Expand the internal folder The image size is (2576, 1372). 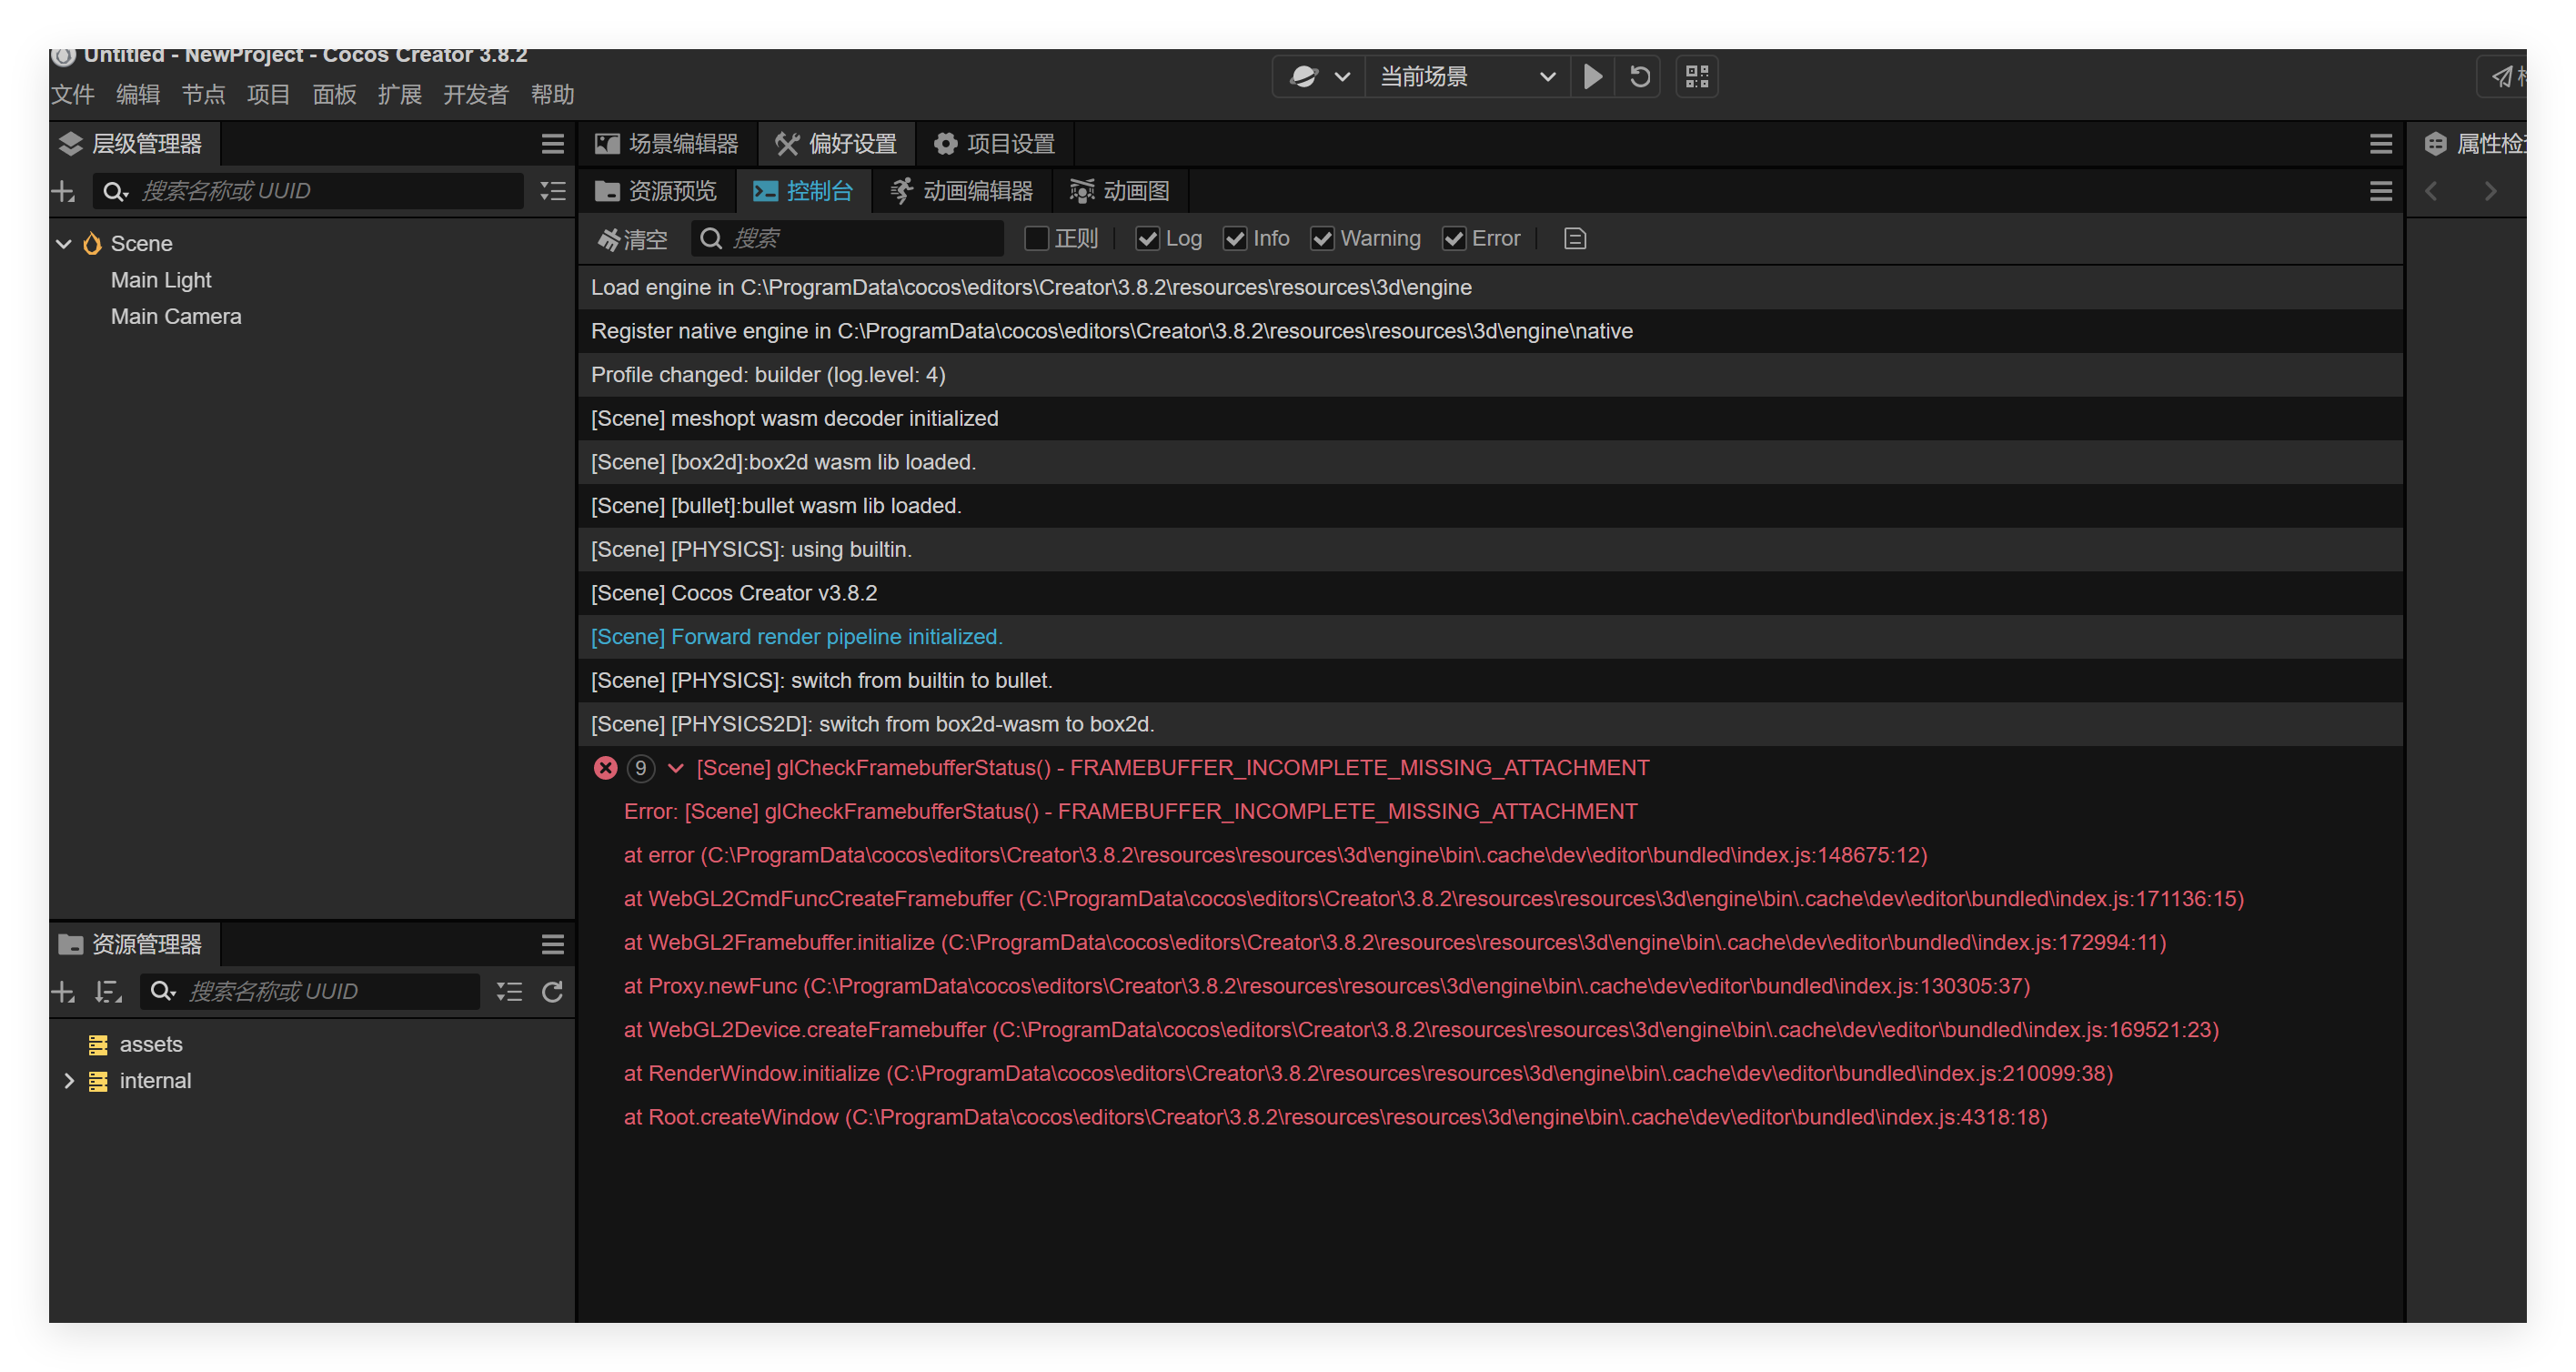69,1080
